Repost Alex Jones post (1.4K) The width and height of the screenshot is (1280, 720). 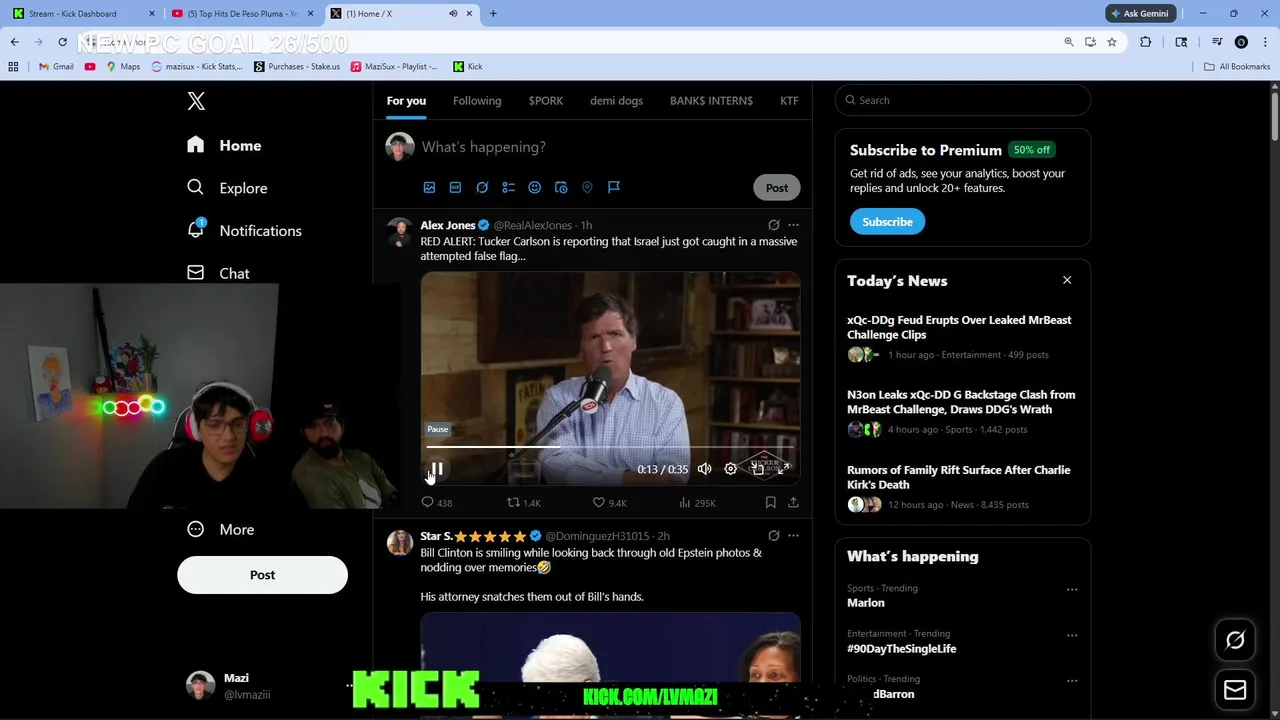coord(523,503)
